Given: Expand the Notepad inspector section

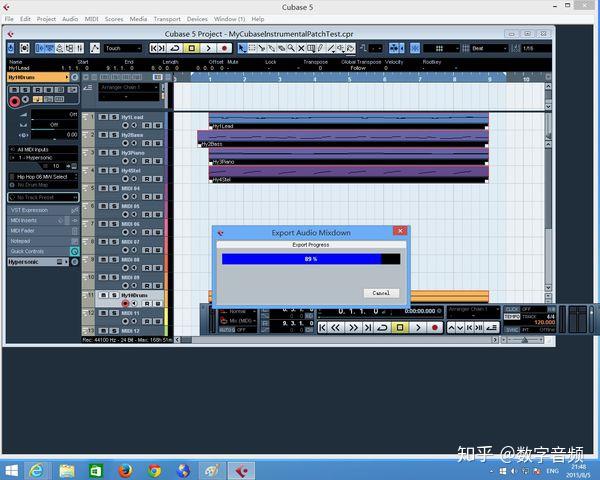Looking at the screenshot, I should (x=43, y=241).
